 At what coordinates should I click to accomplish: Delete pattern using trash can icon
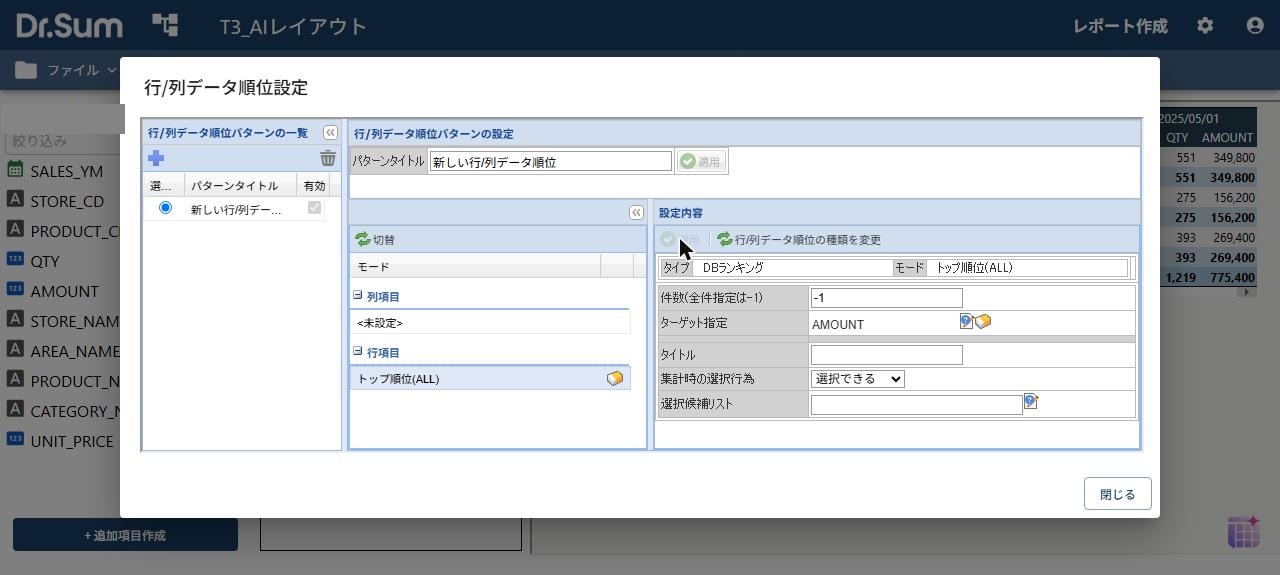[328, 158]
